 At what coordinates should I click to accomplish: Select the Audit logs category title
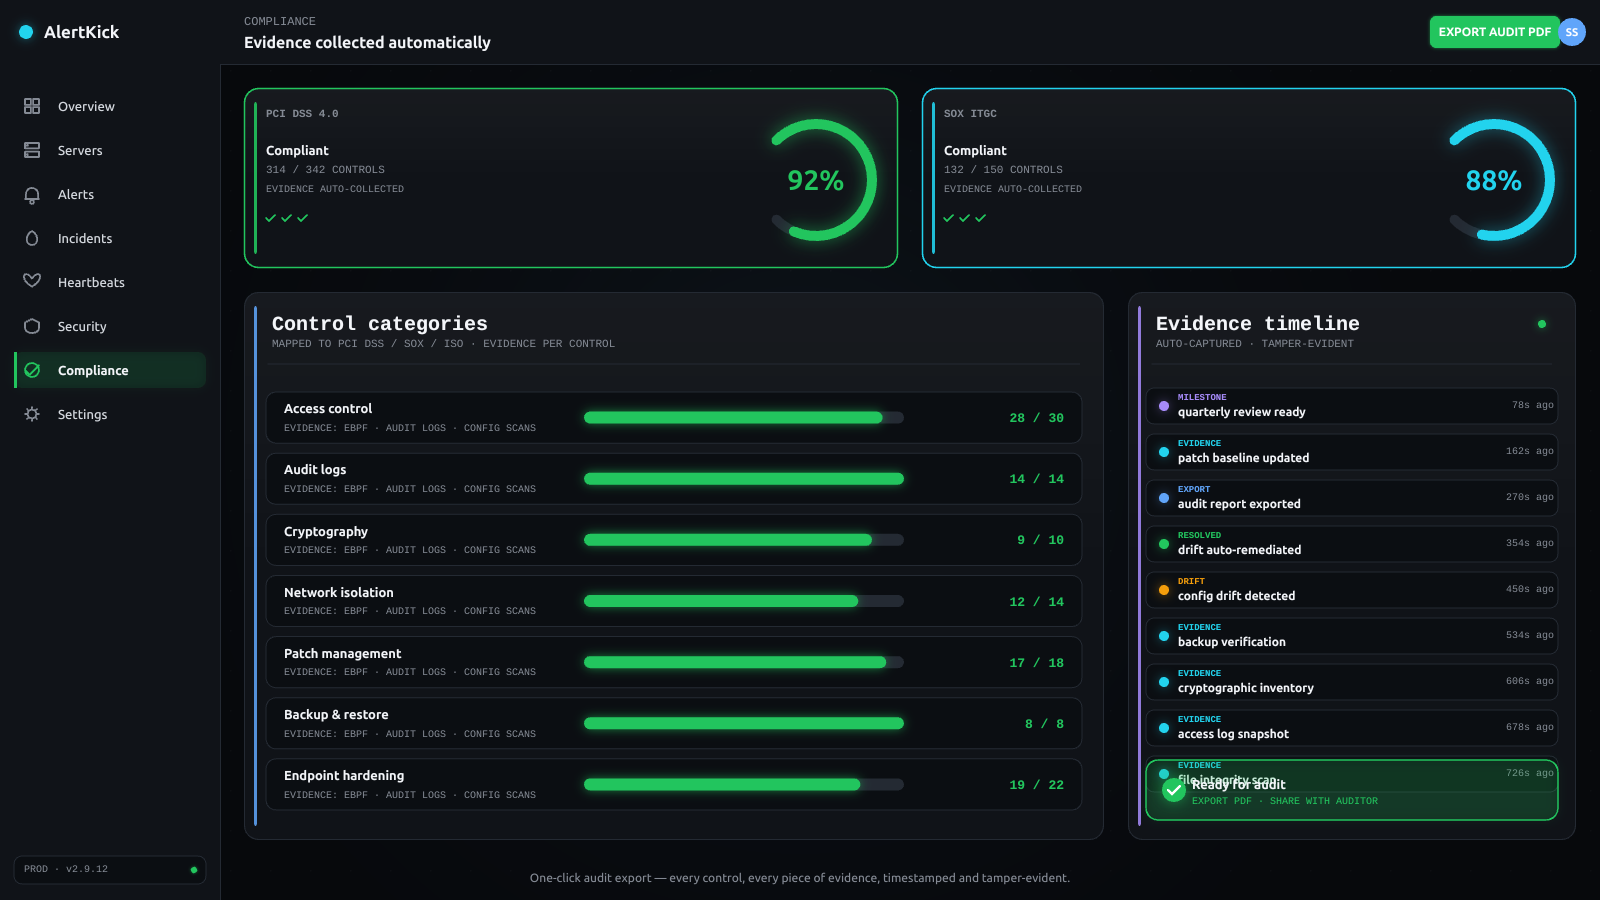tap(315, 470)
